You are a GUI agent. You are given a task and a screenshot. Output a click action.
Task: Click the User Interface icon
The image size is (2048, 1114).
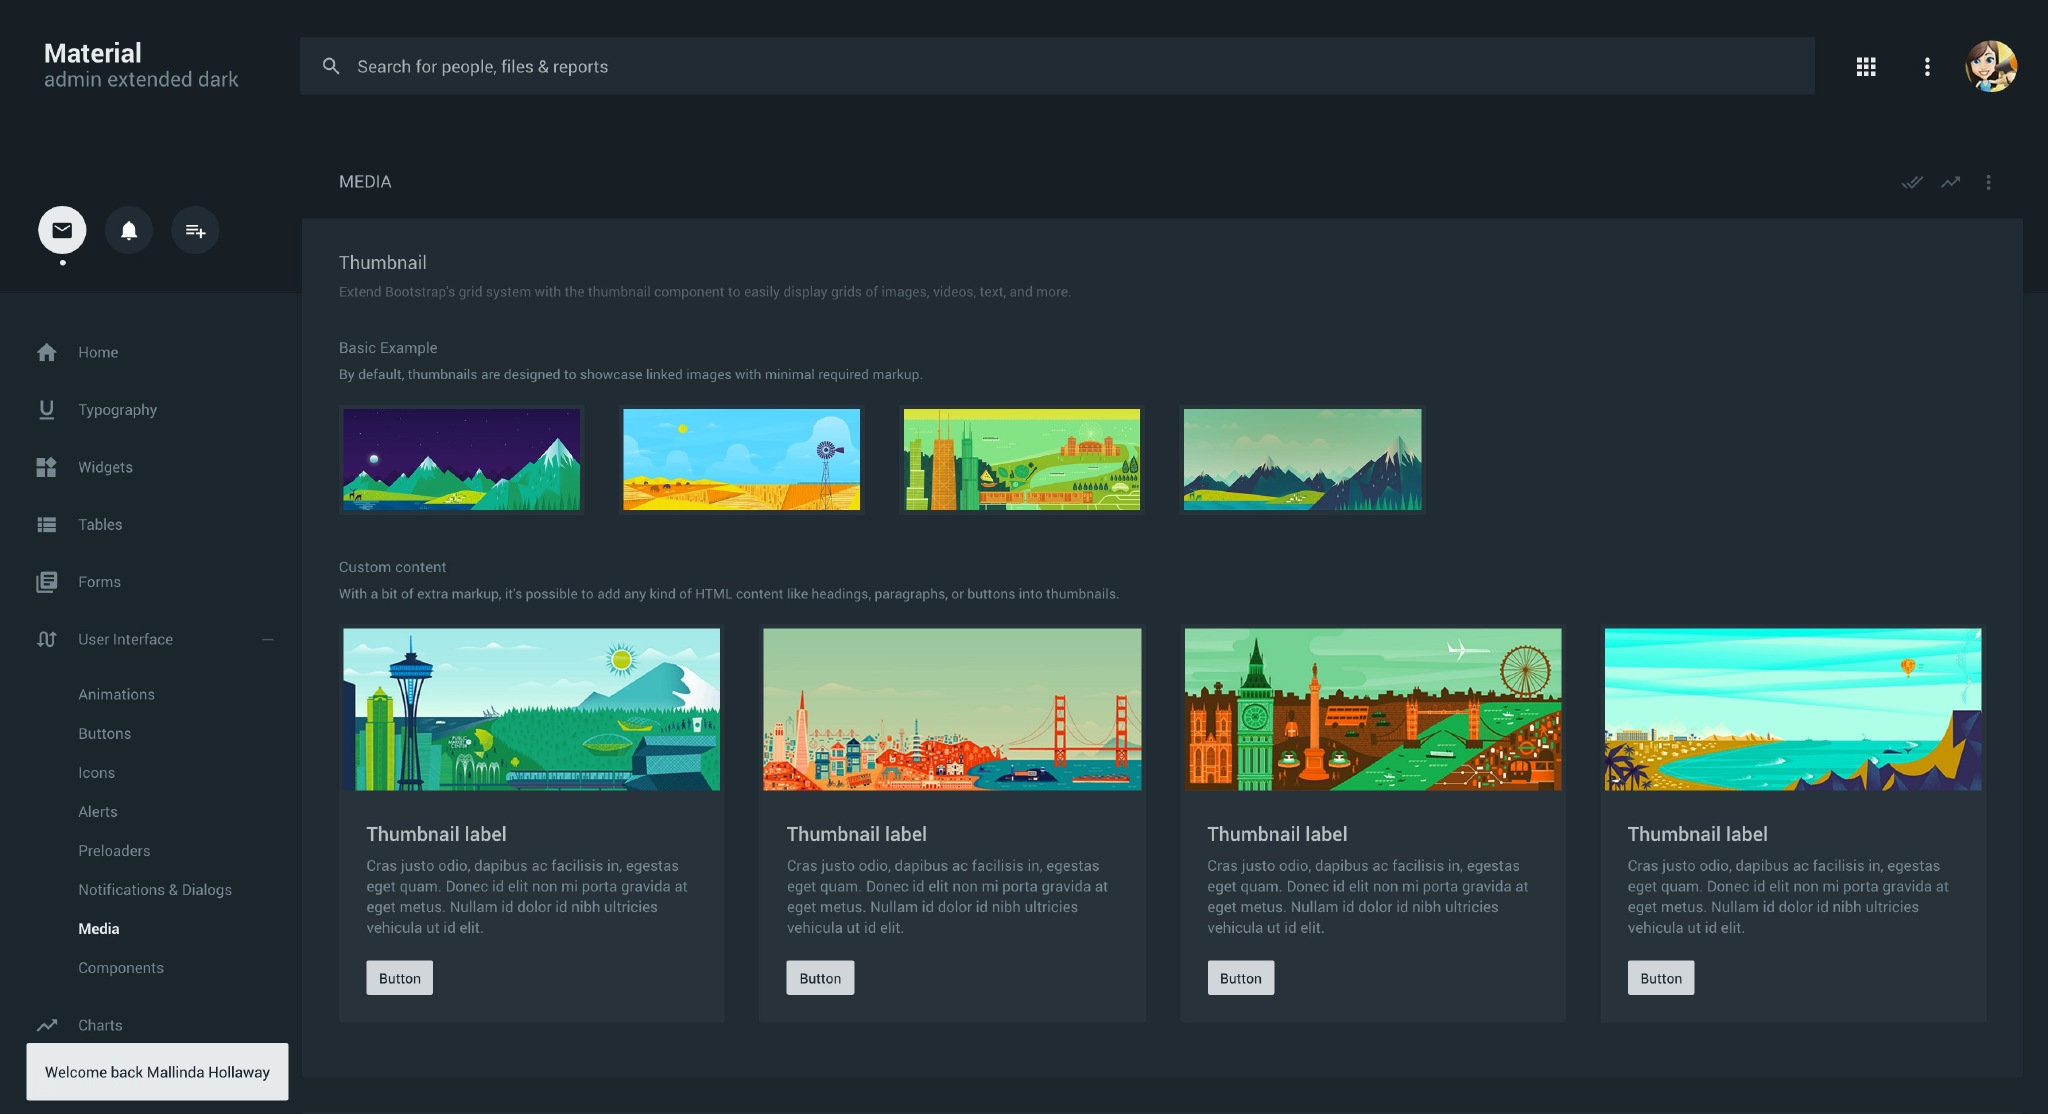click(46, 639)
